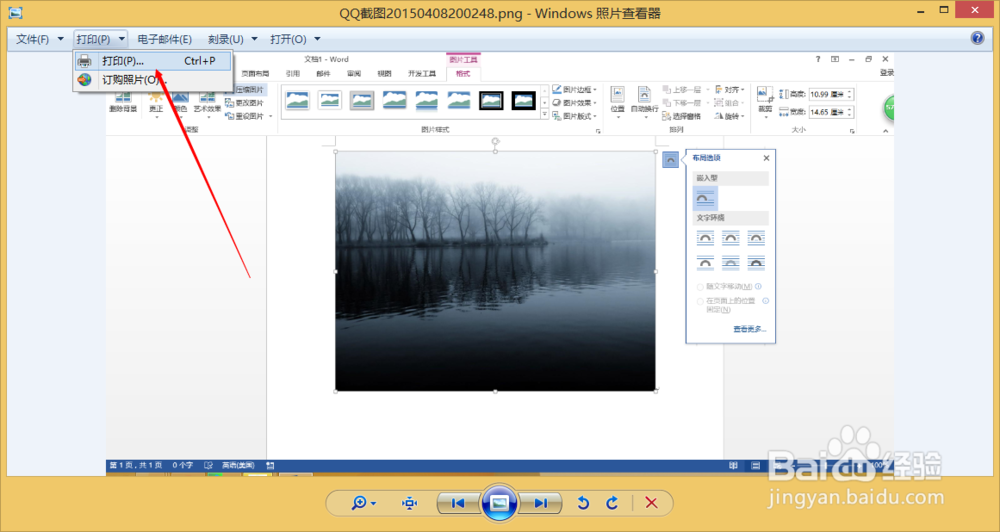Viewport: 1000px width, 532px height.
Task: Open 图片版式 dropdown in Word screenshot
Action: [x=575, y=116]
